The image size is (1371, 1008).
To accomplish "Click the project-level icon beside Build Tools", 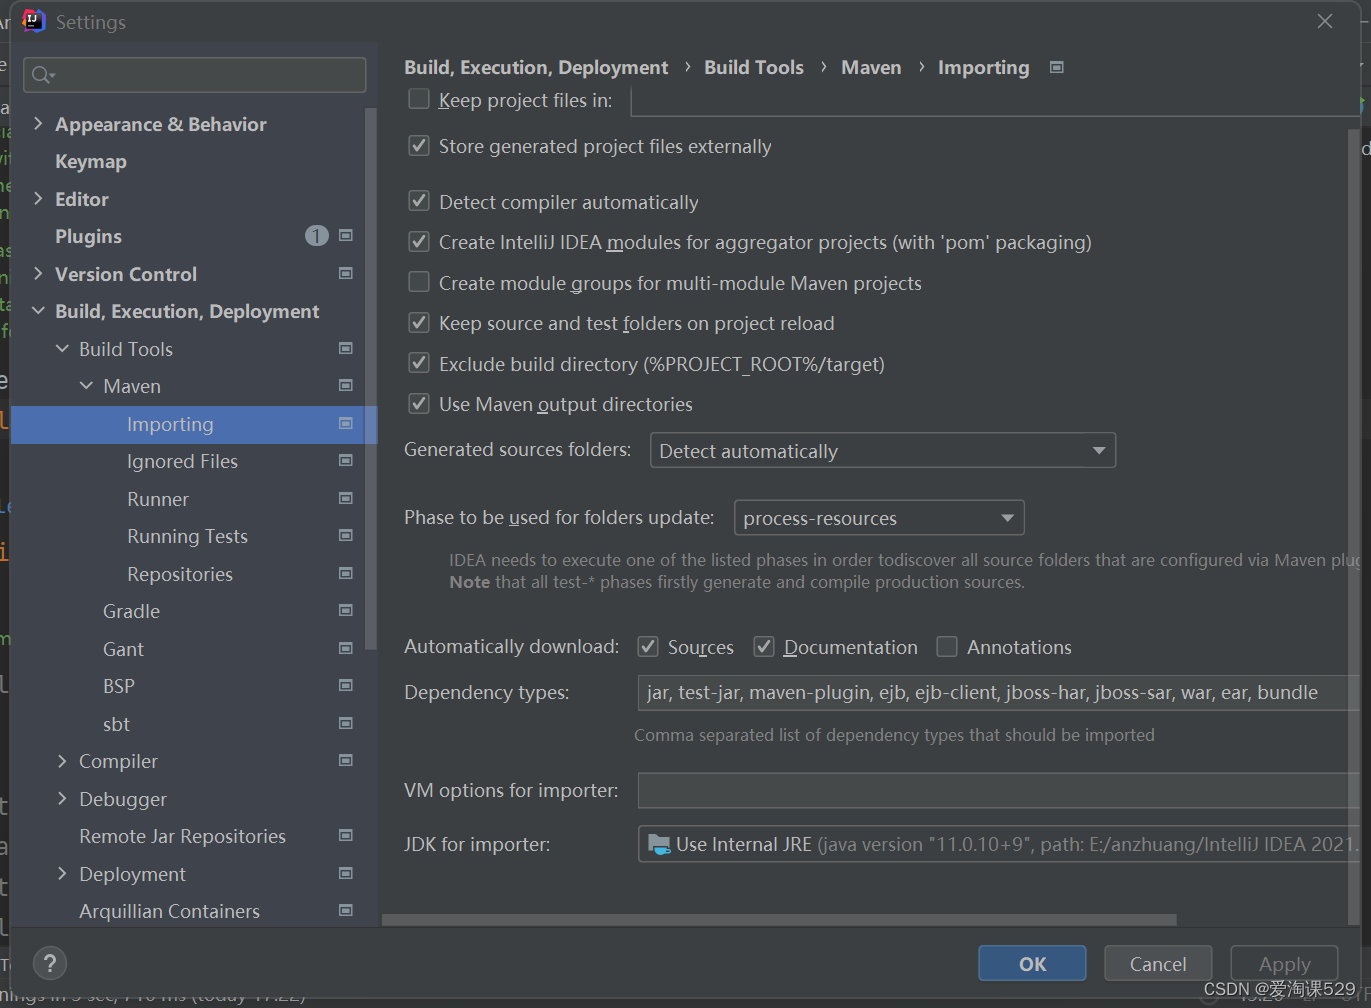I will click(x=346, y=348).
